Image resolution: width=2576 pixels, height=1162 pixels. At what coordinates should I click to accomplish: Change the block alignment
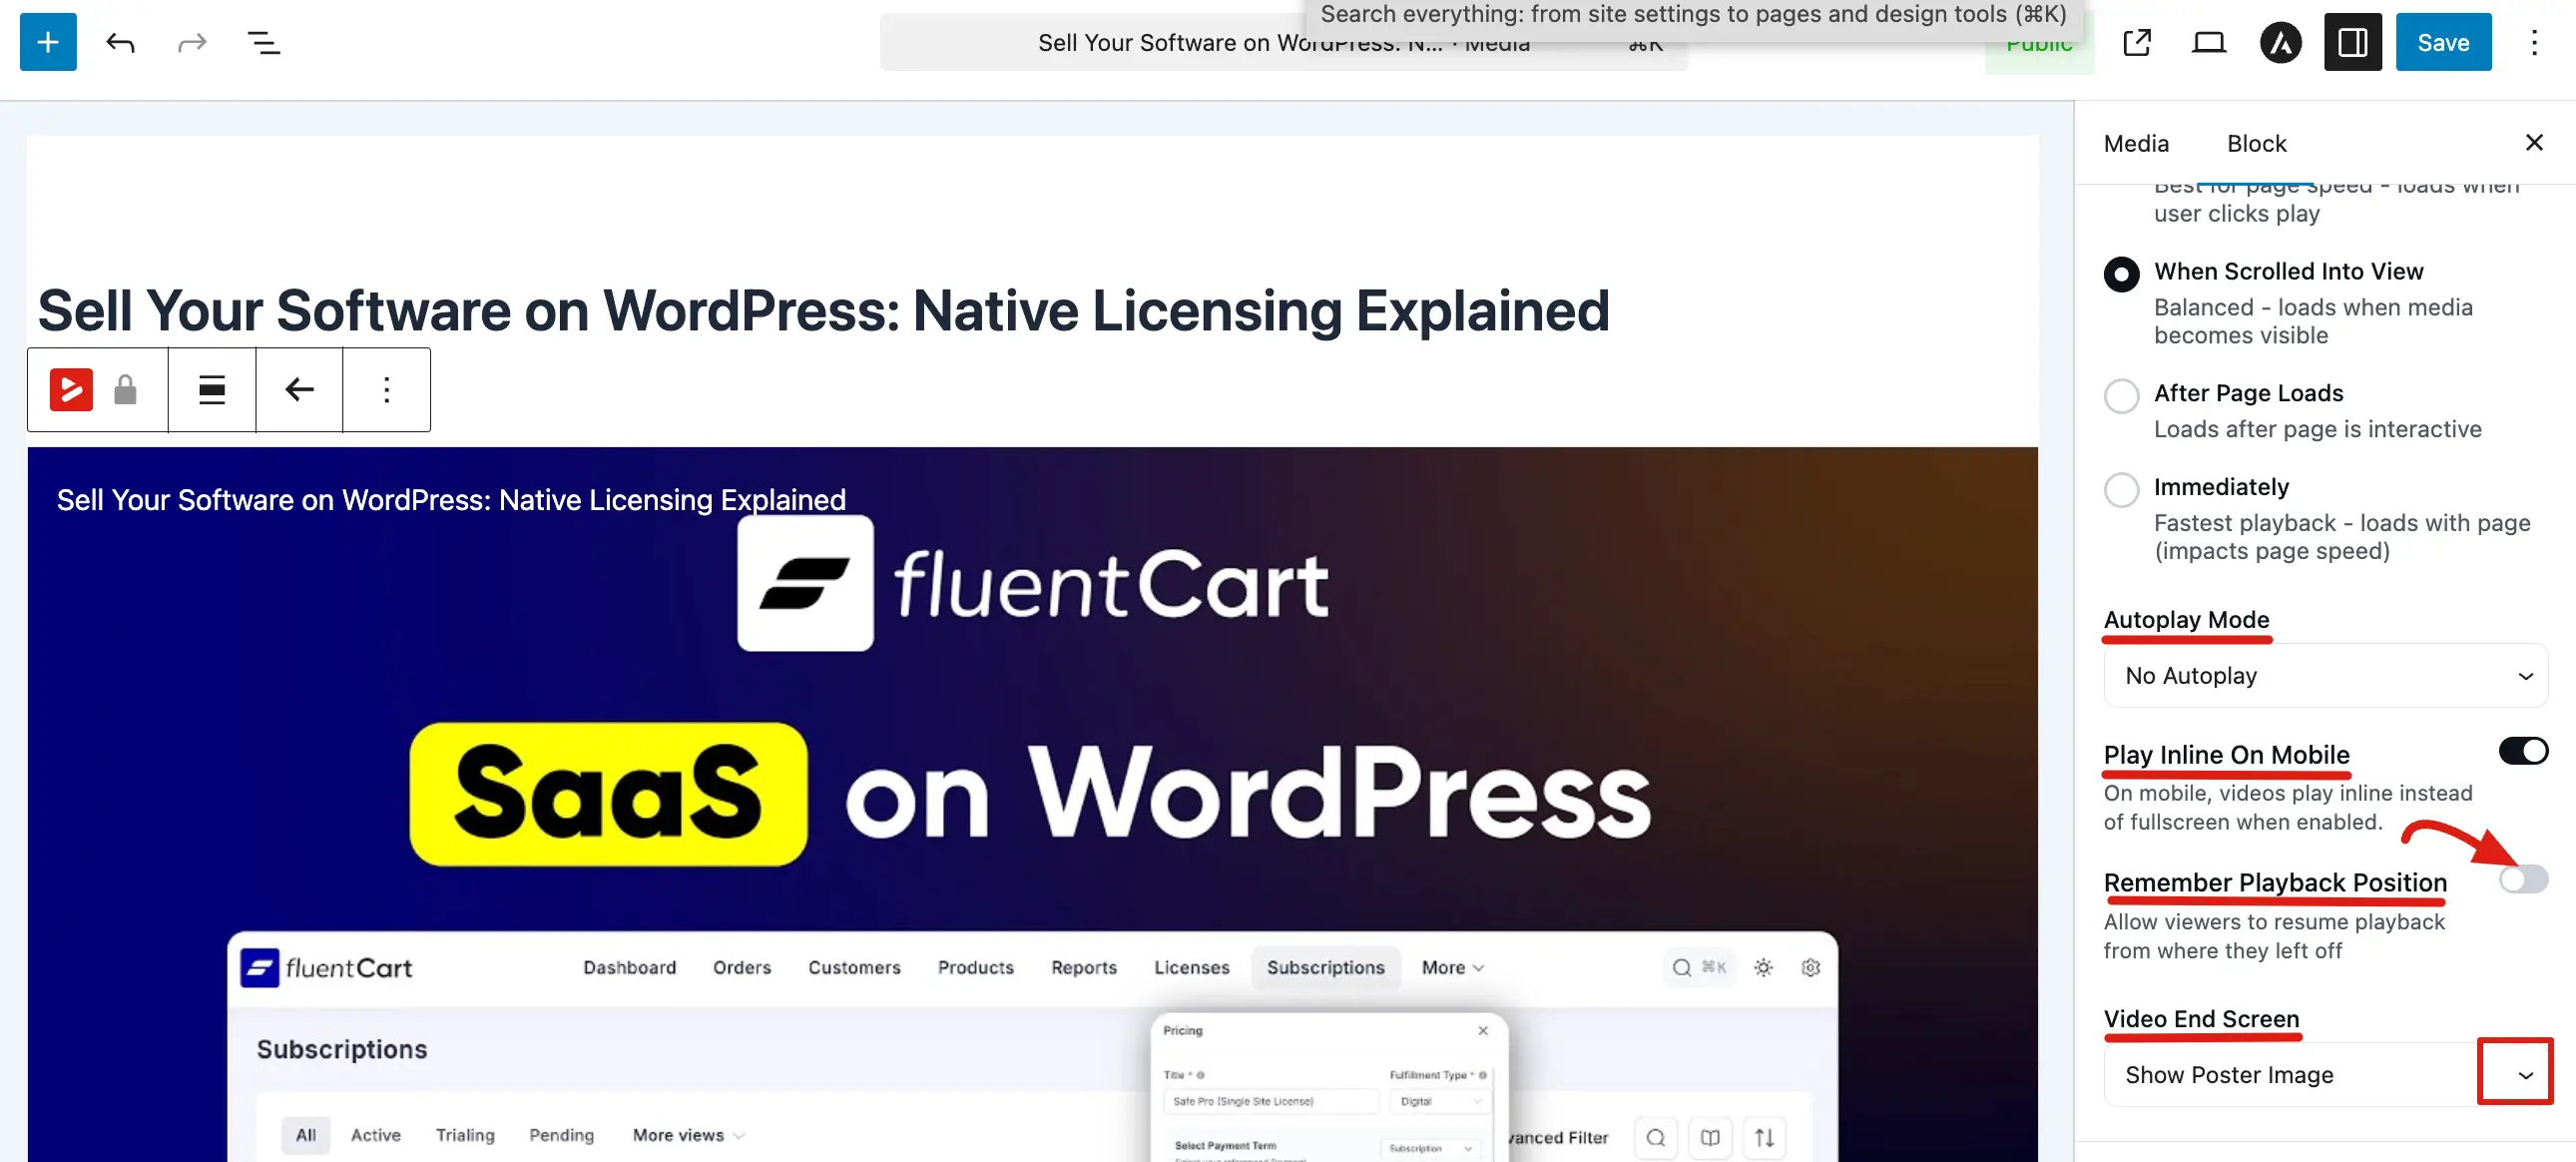212,390
